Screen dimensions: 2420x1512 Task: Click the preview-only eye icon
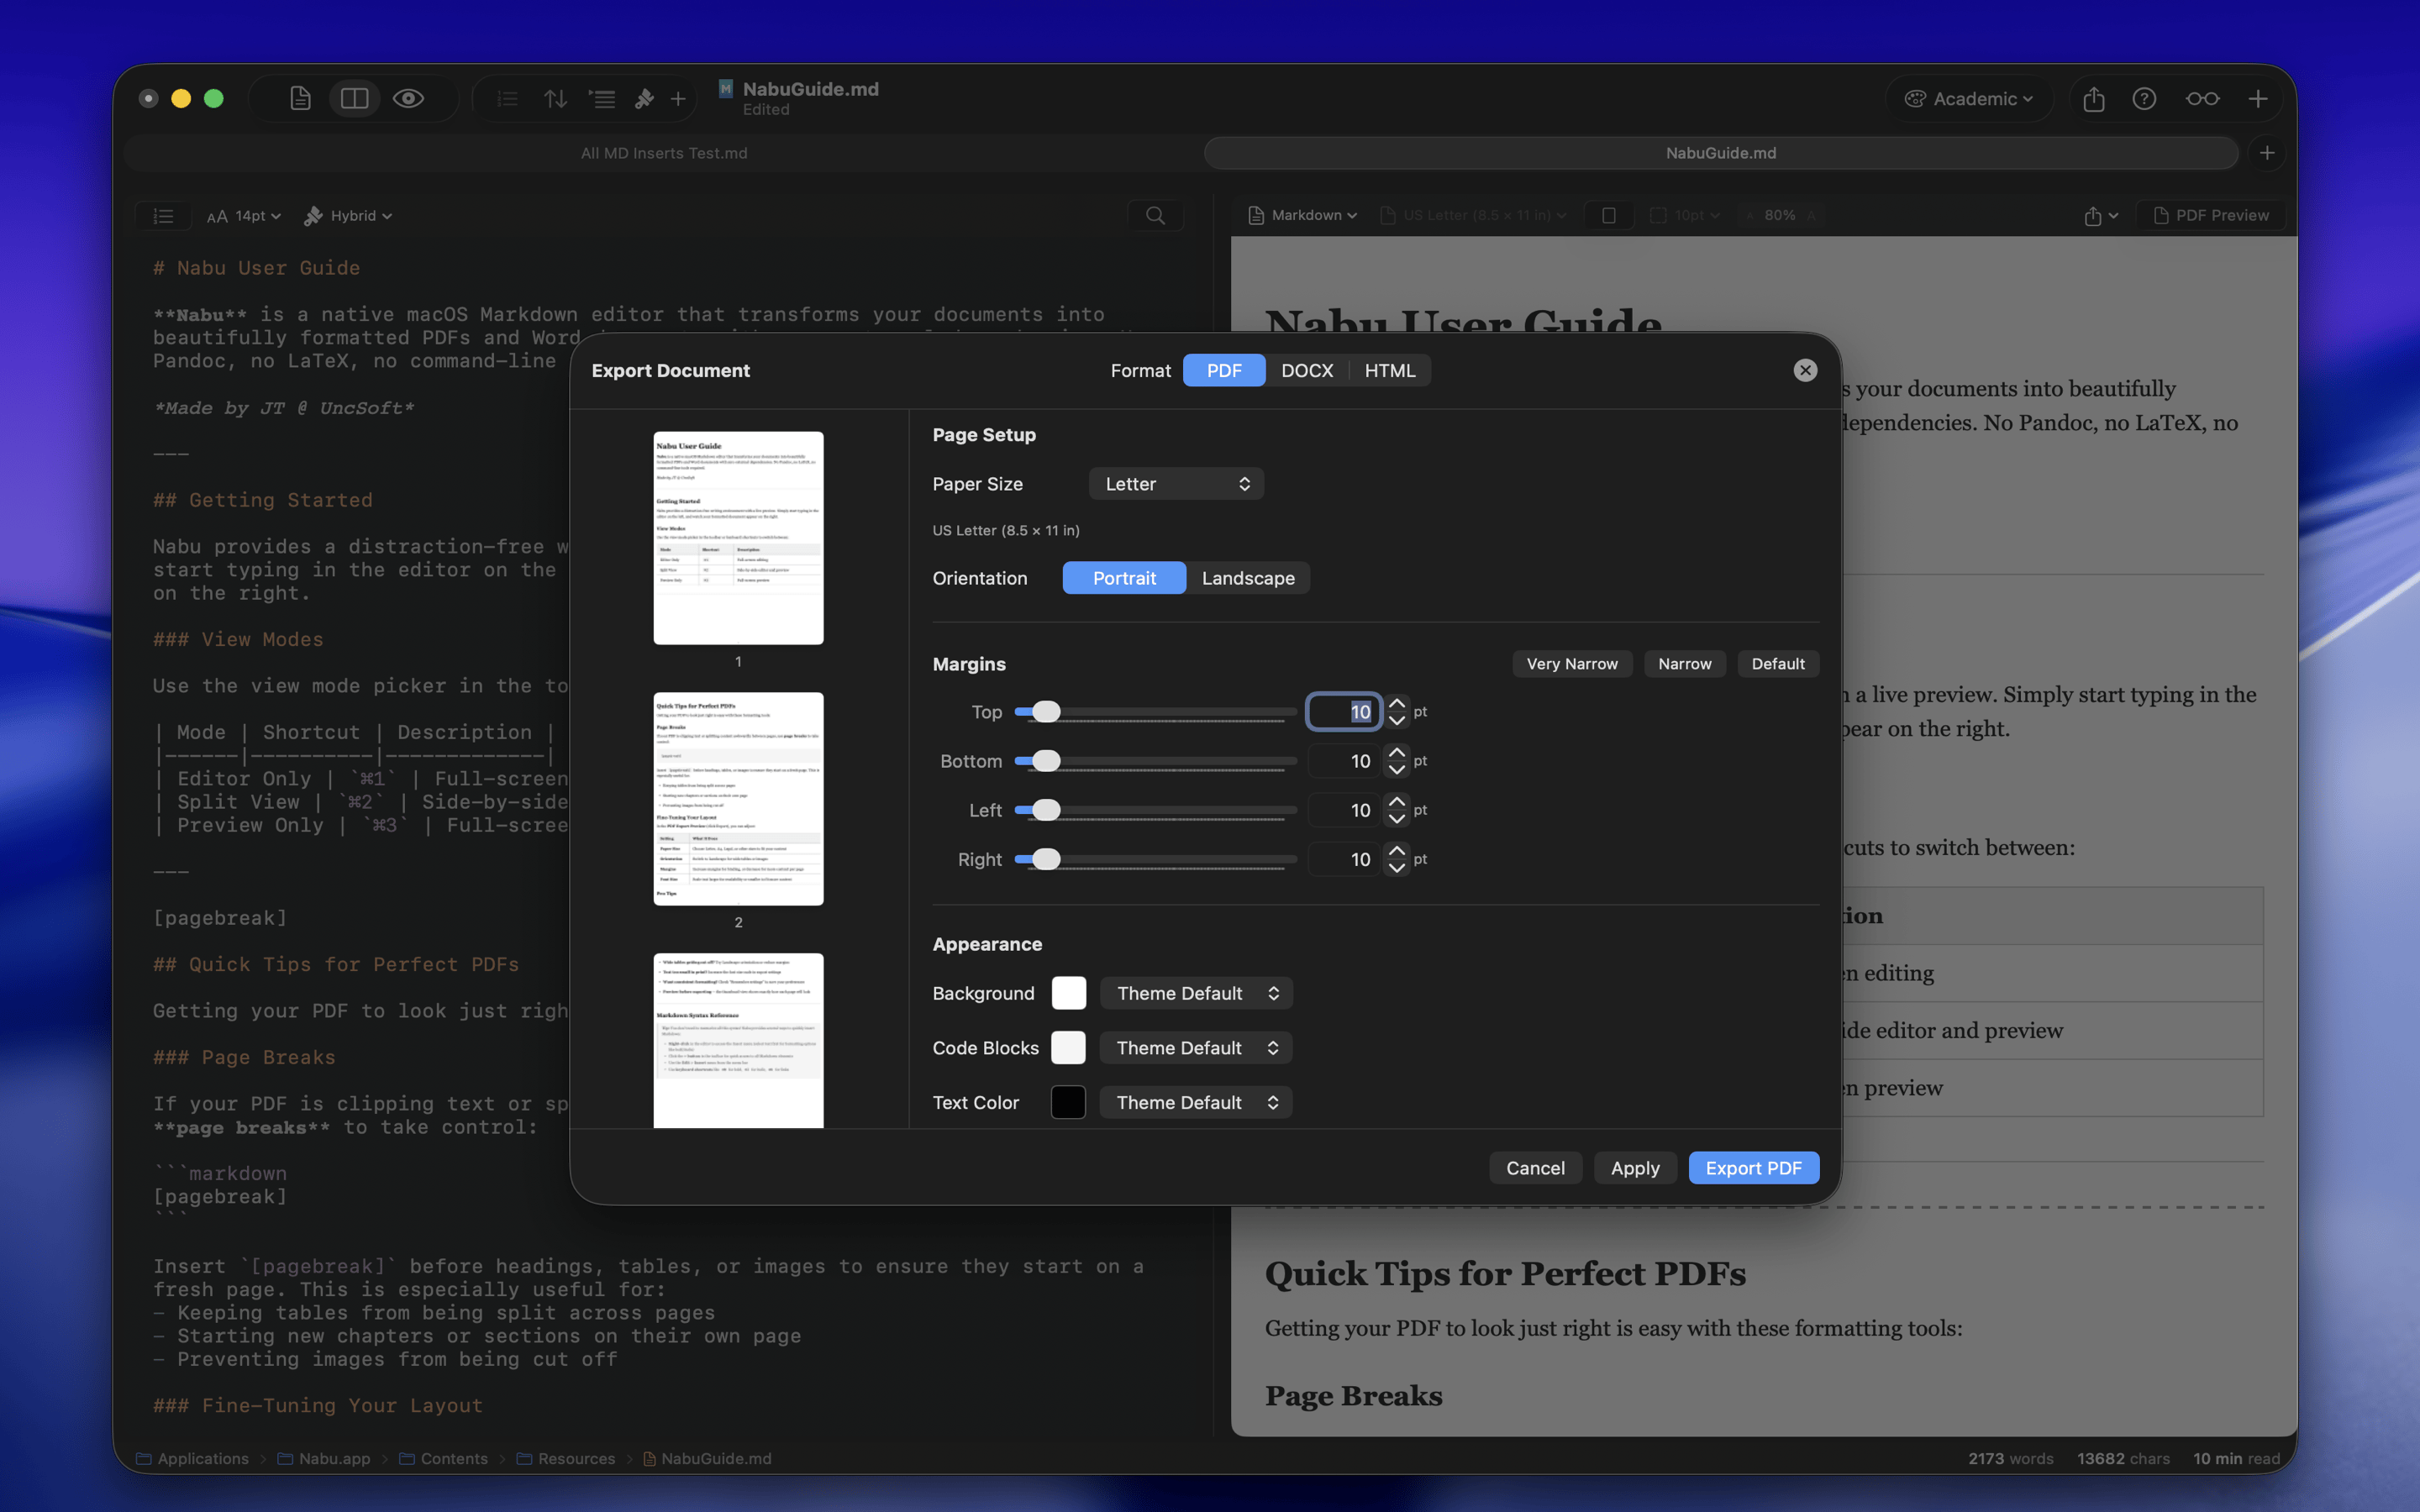click(408, 98)
